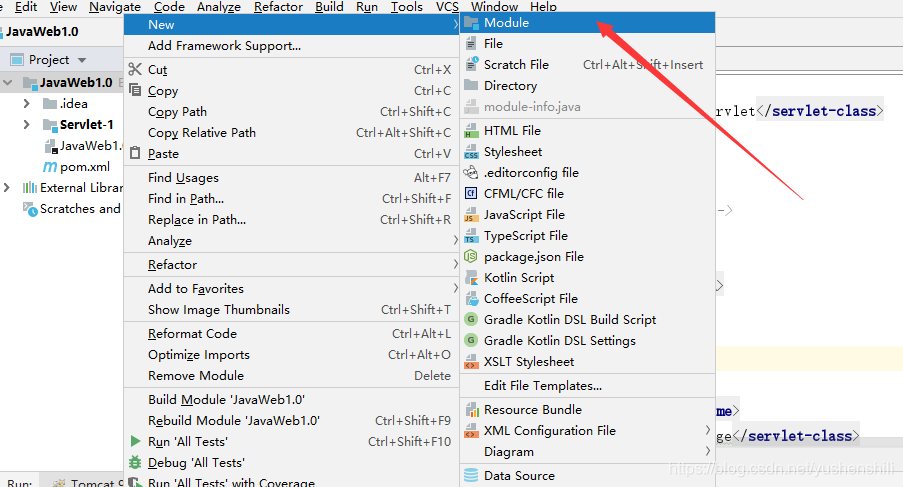Click the .editorconfig file icon
The width and height of the screenshot is (903, 487).
[x=471, y=173]
